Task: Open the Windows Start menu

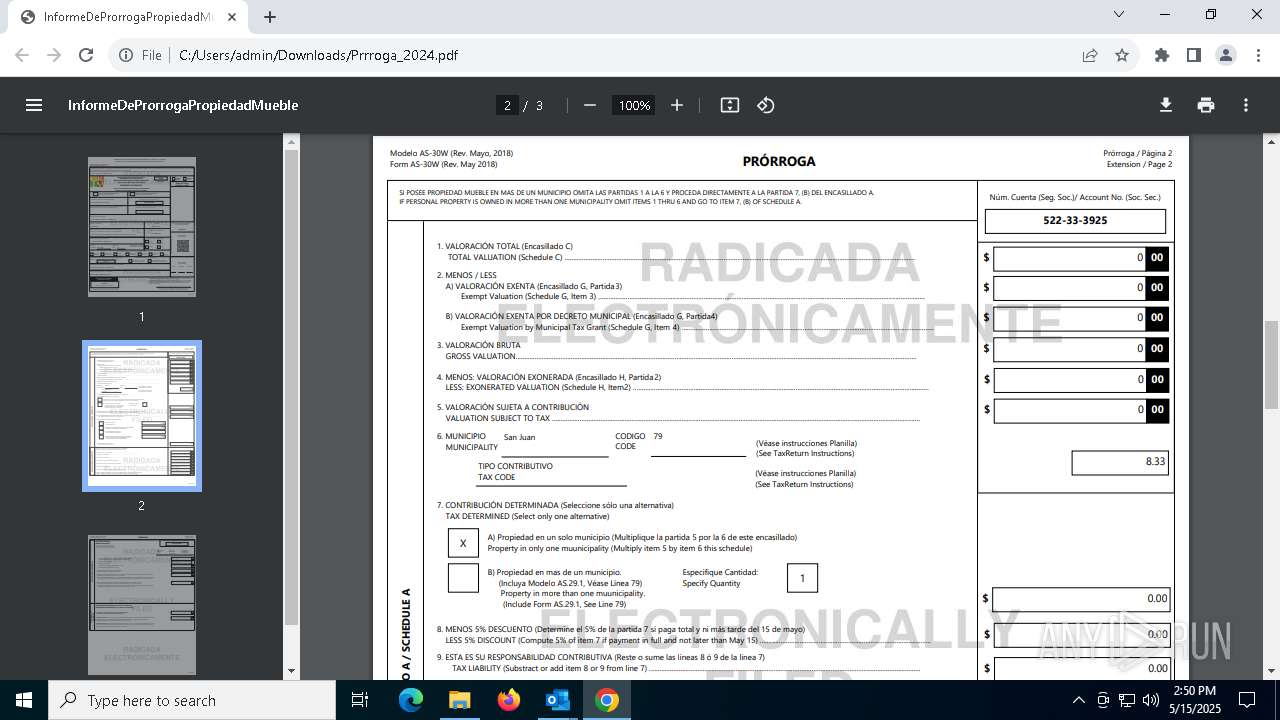Action: pos(23,700)
